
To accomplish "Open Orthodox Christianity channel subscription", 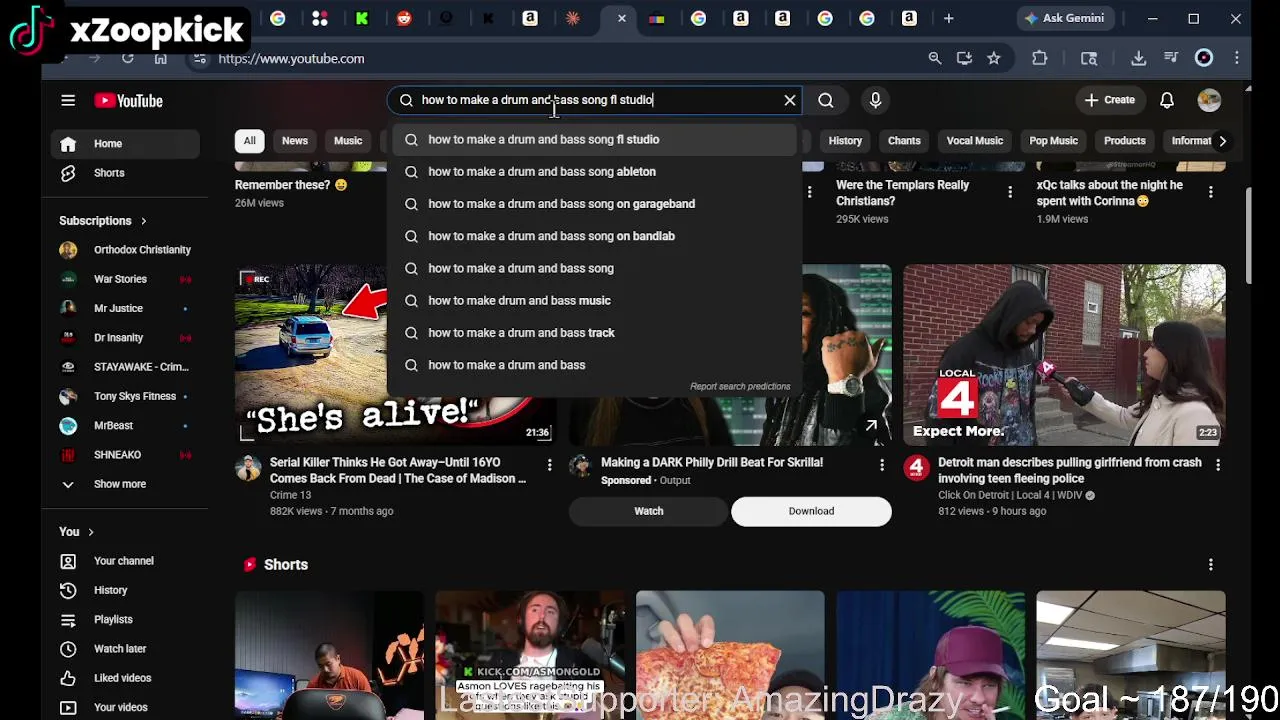I will click(x=125, y=250).
